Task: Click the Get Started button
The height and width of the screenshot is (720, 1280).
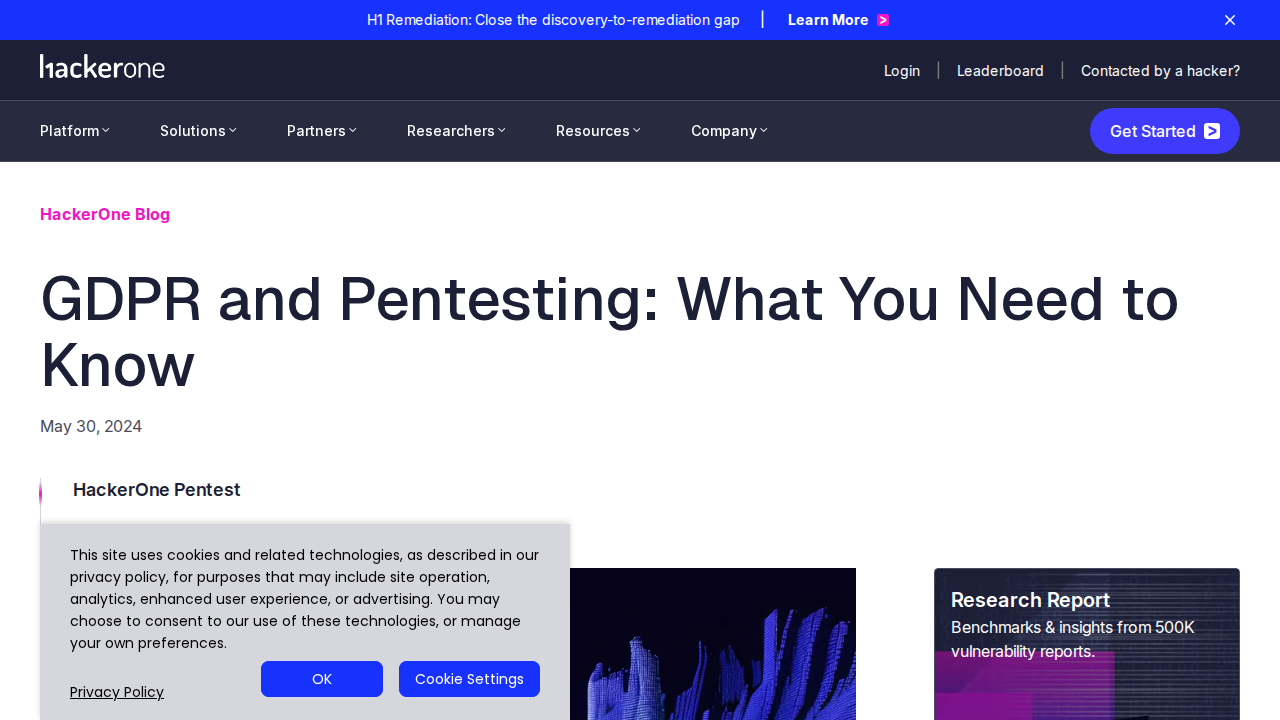Action: click(x=1165, y=131)
